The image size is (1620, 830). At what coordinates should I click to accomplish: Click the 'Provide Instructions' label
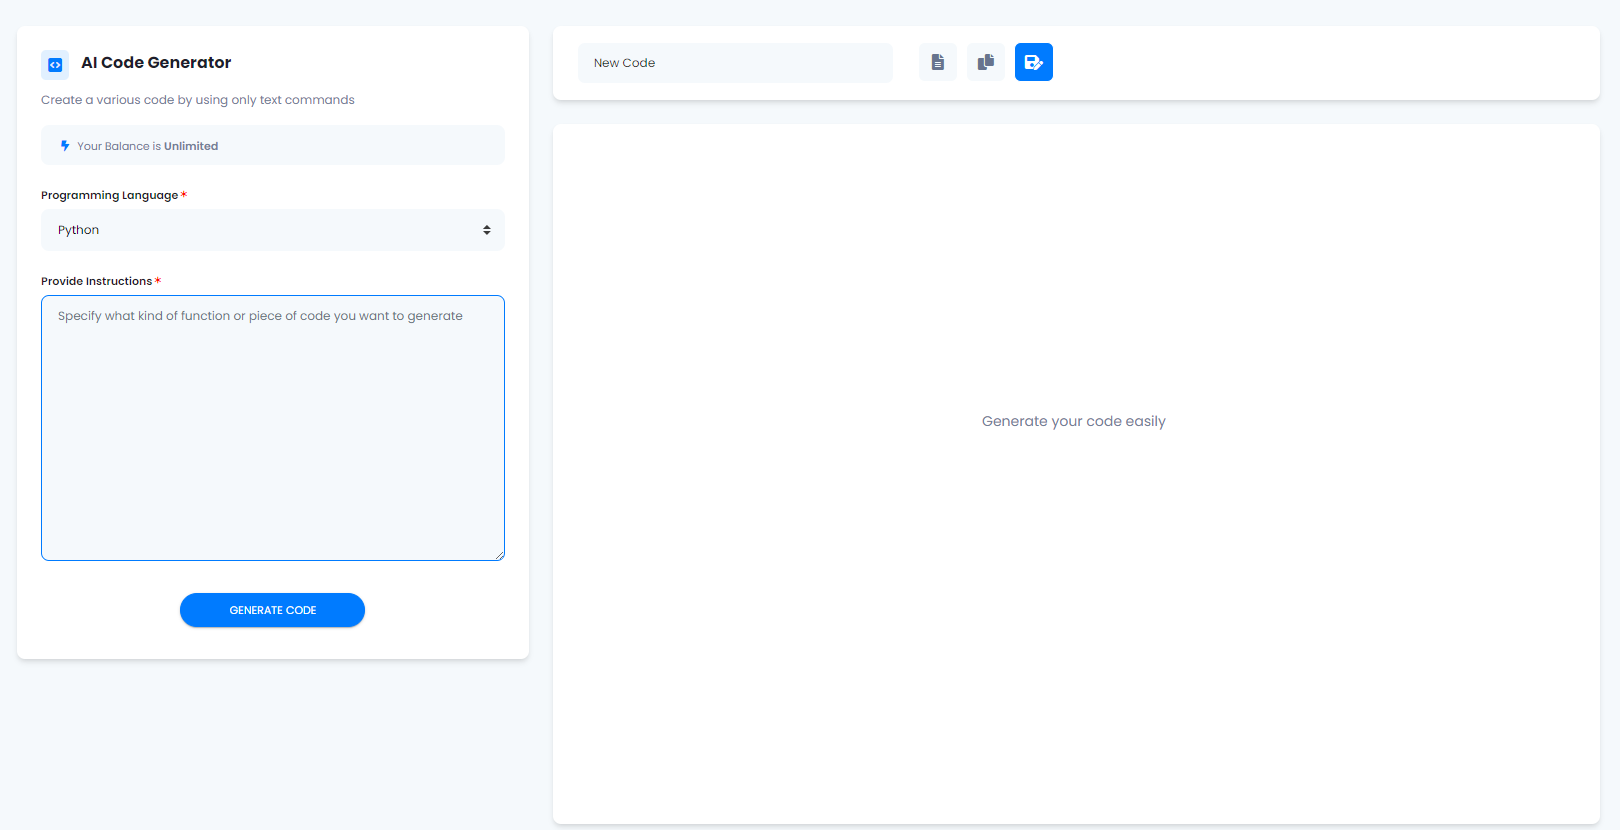click(97, 281)
